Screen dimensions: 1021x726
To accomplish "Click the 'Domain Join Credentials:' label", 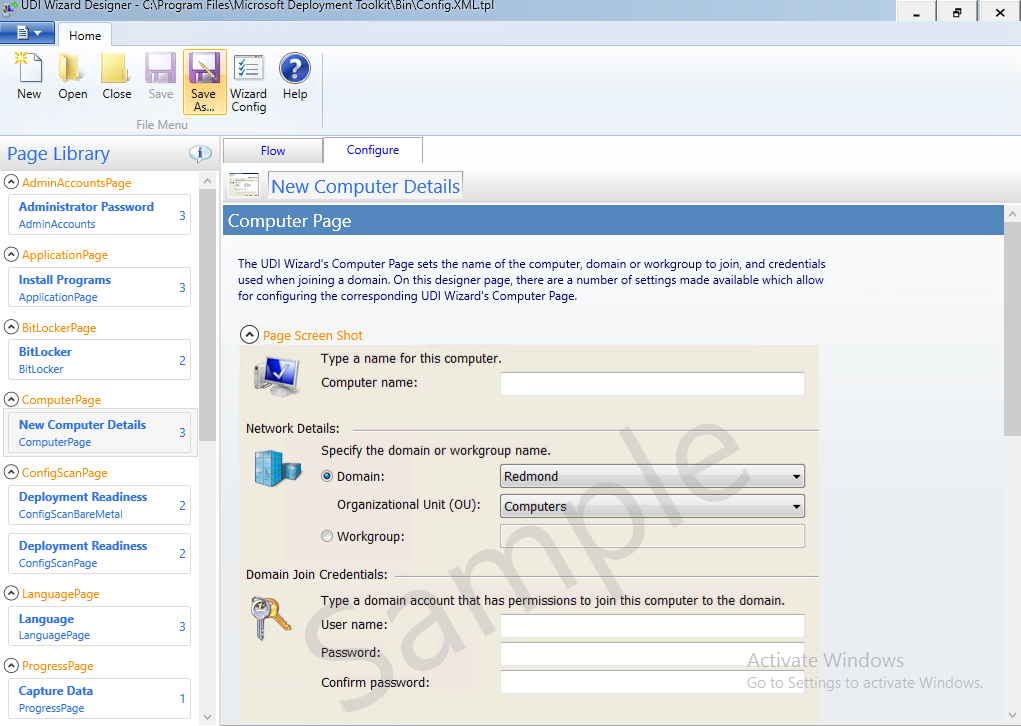I will click(316, 574).
